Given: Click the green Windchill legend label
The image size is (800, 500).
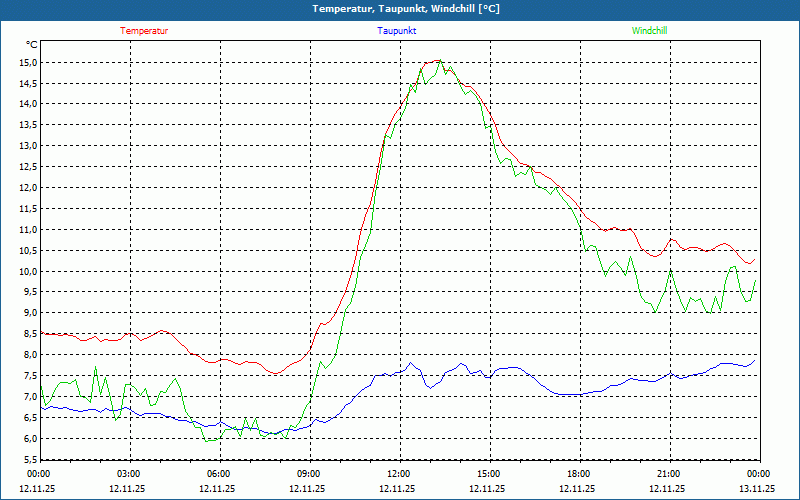Looking at the screenshot, I should click(x=649, y=30).
